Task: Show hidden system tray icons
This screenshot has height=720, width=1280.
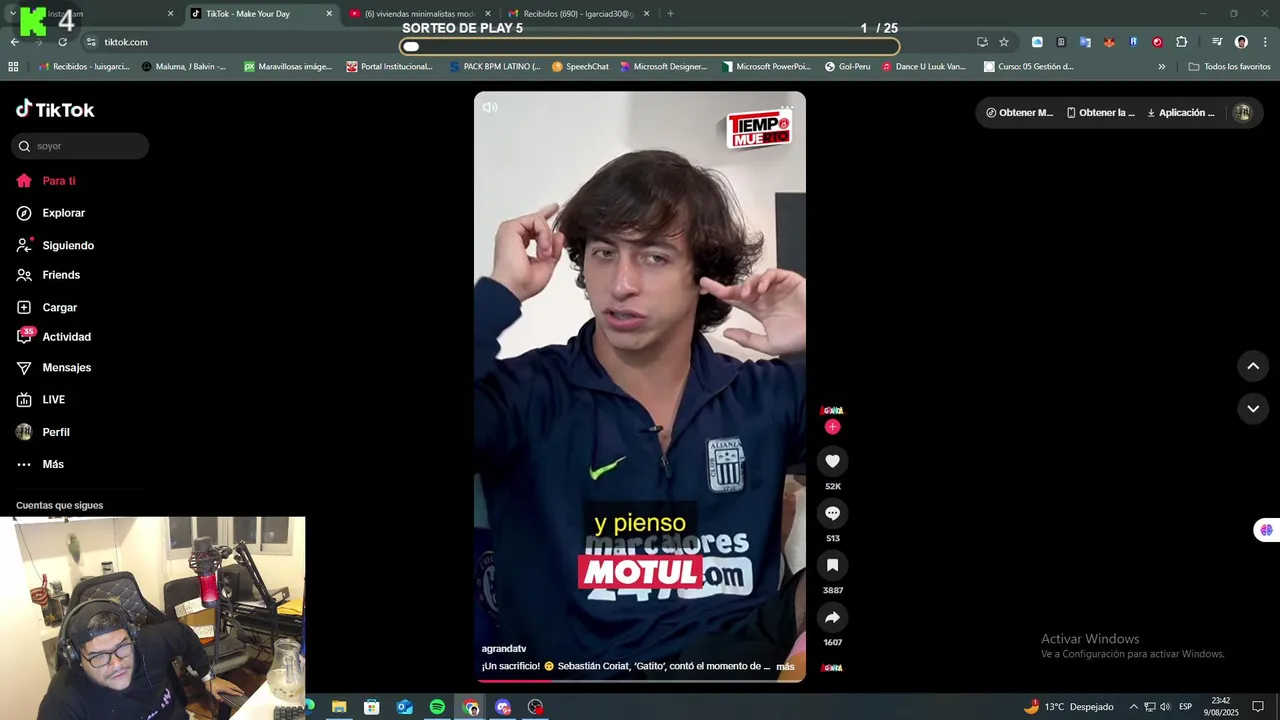Action: [1133, 707]
